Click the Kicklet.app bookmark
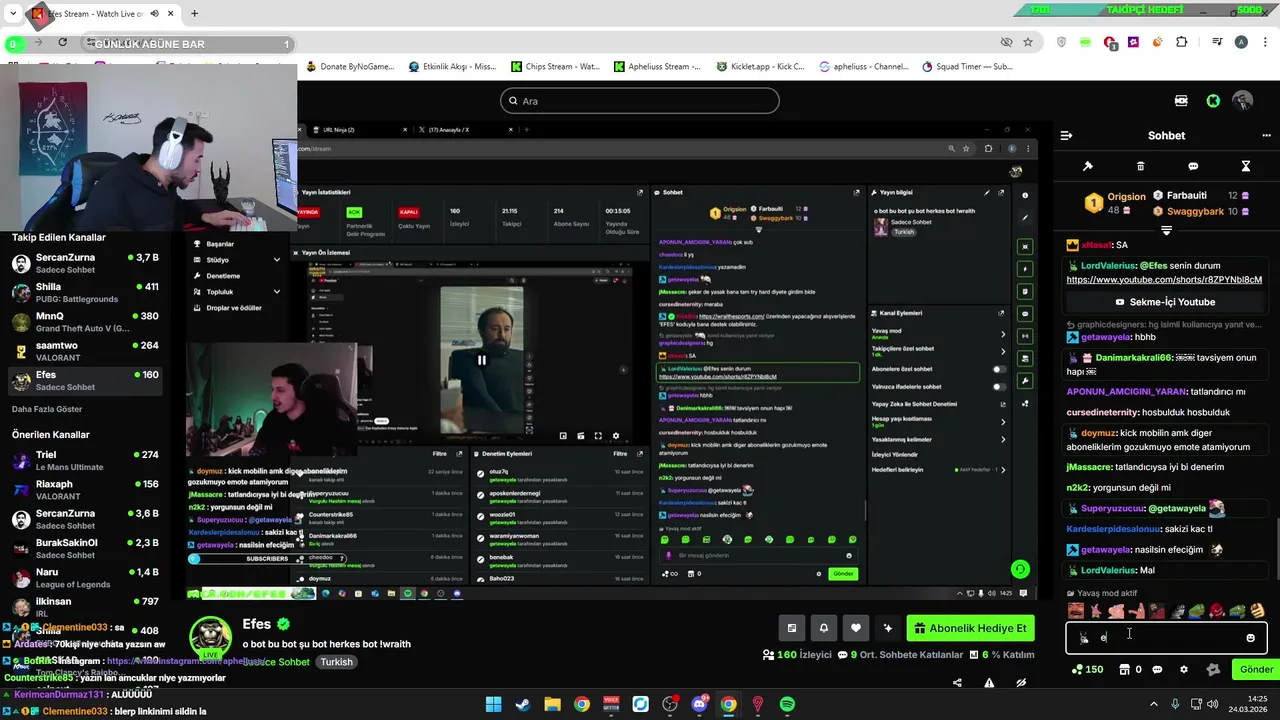Viewport: 1280px width, 720px height. (x=761, y=67)
